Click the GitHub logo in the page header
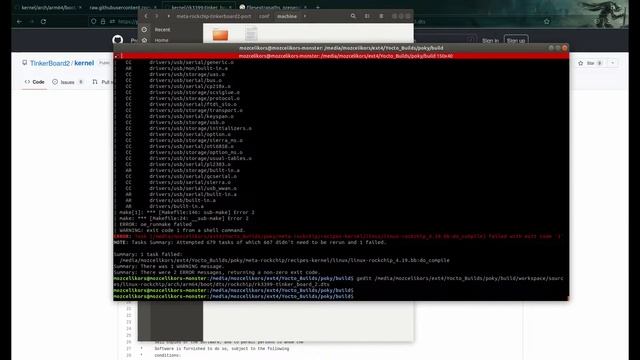This screenshot has width=640, height=360. tap(118, 40)
